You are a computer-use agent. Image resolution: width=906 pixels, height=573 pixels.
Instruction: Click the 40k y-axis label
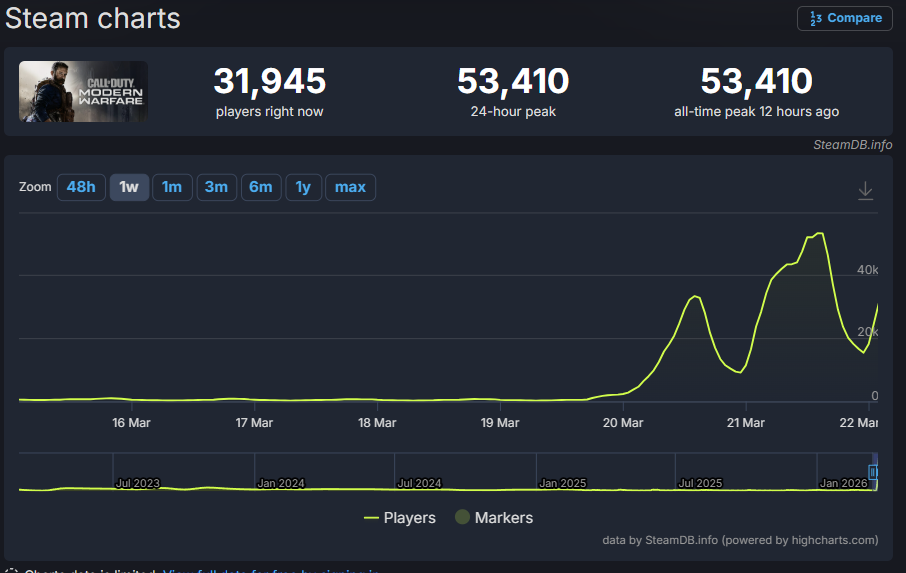(x=867, y=270)
